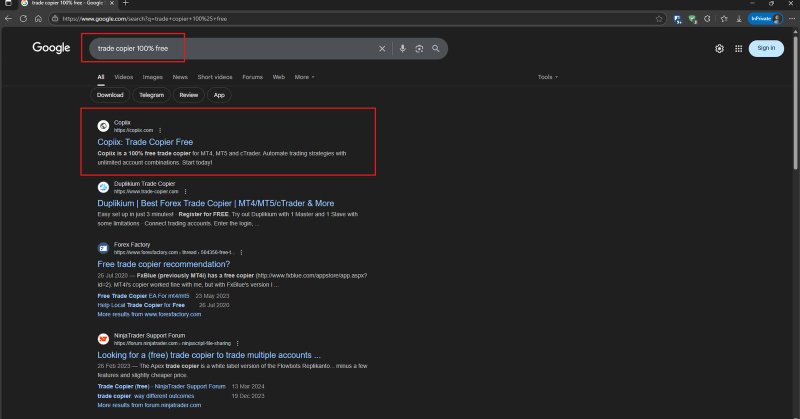Open the downloads icon in toolbar
Viewport: 800px width, 419px height.
pos(739,19)
